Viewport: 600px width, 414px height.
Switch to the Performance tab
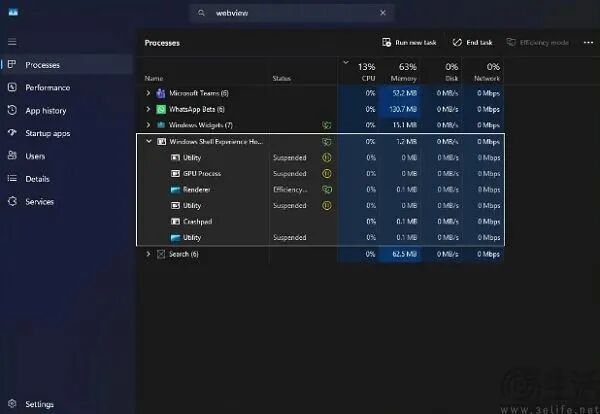pyautogui.click(x=47, y=87)
